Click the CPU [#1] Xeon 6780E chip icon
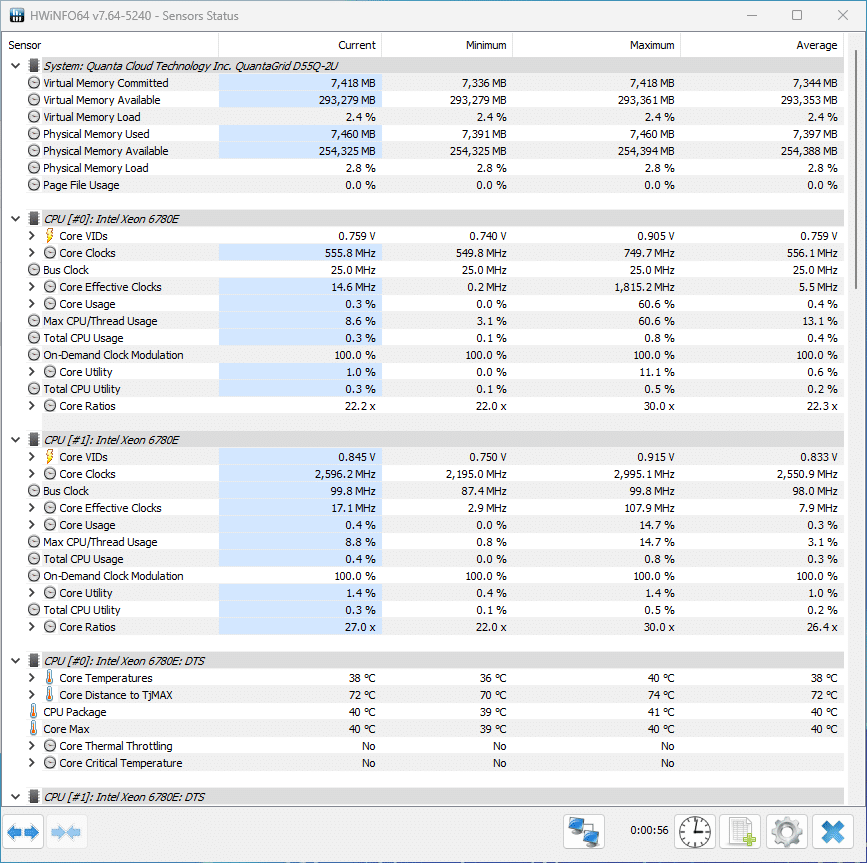This screenshot has height=863, width=867. pyautogui.click(x=34, y=440)
